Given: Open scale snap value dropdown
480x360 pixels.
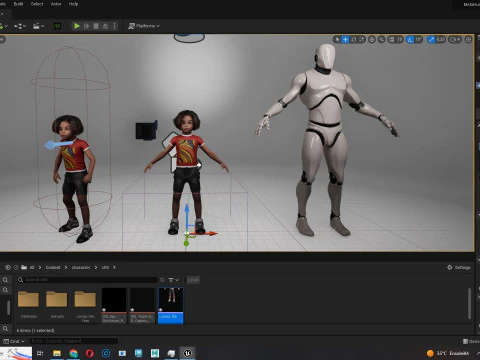Looking at the screenshot, I should point(441,40).
